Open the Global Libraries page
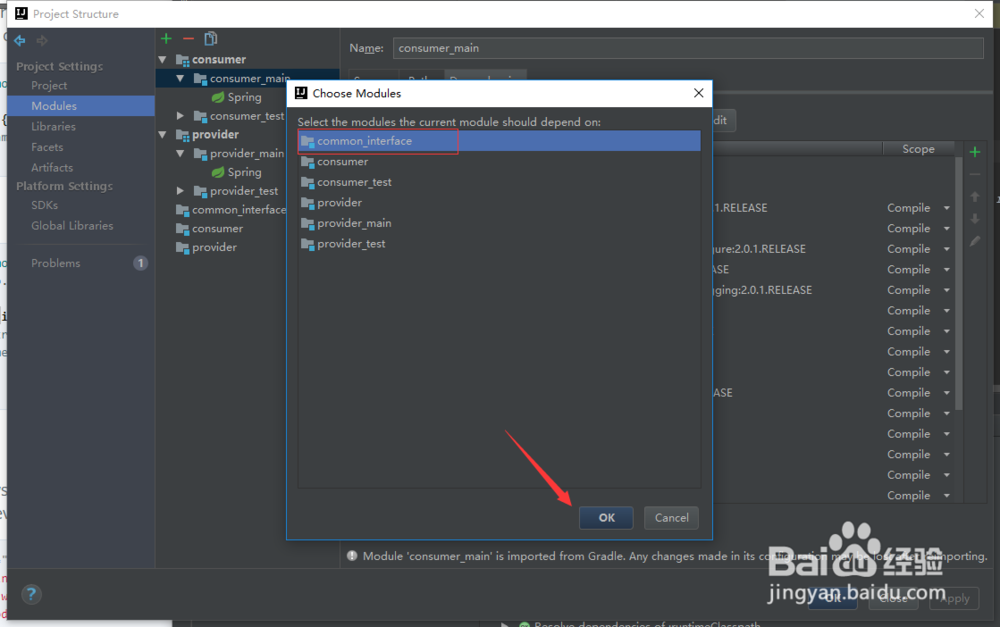The height and width of the screenshot is (627, 1000). [72, 226]
